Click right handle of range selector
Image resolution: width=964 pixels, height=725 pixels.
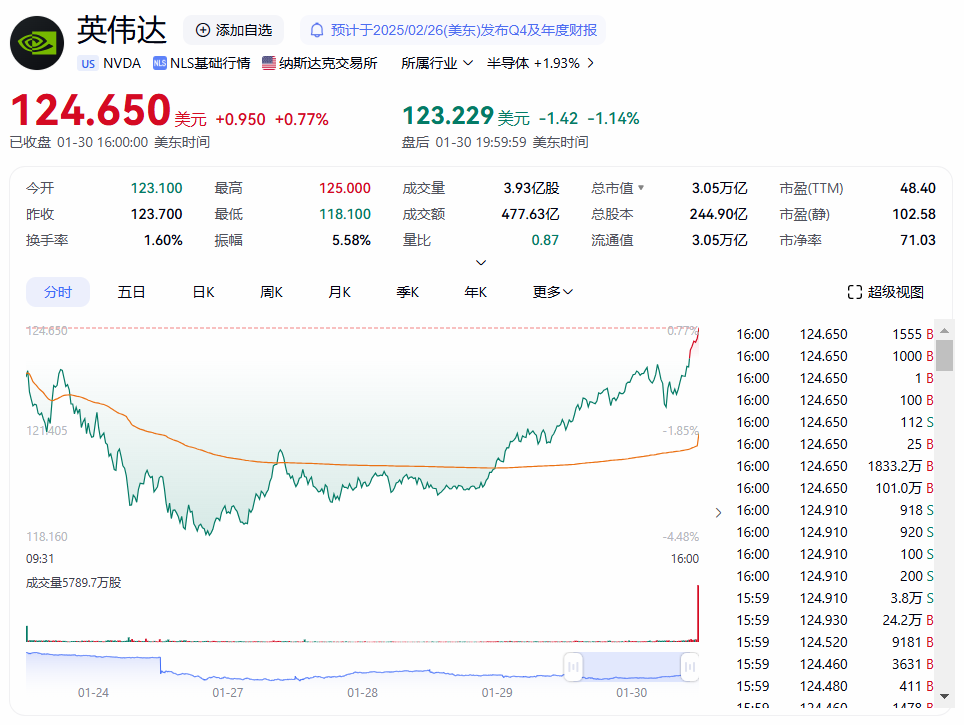coord(690,667)
